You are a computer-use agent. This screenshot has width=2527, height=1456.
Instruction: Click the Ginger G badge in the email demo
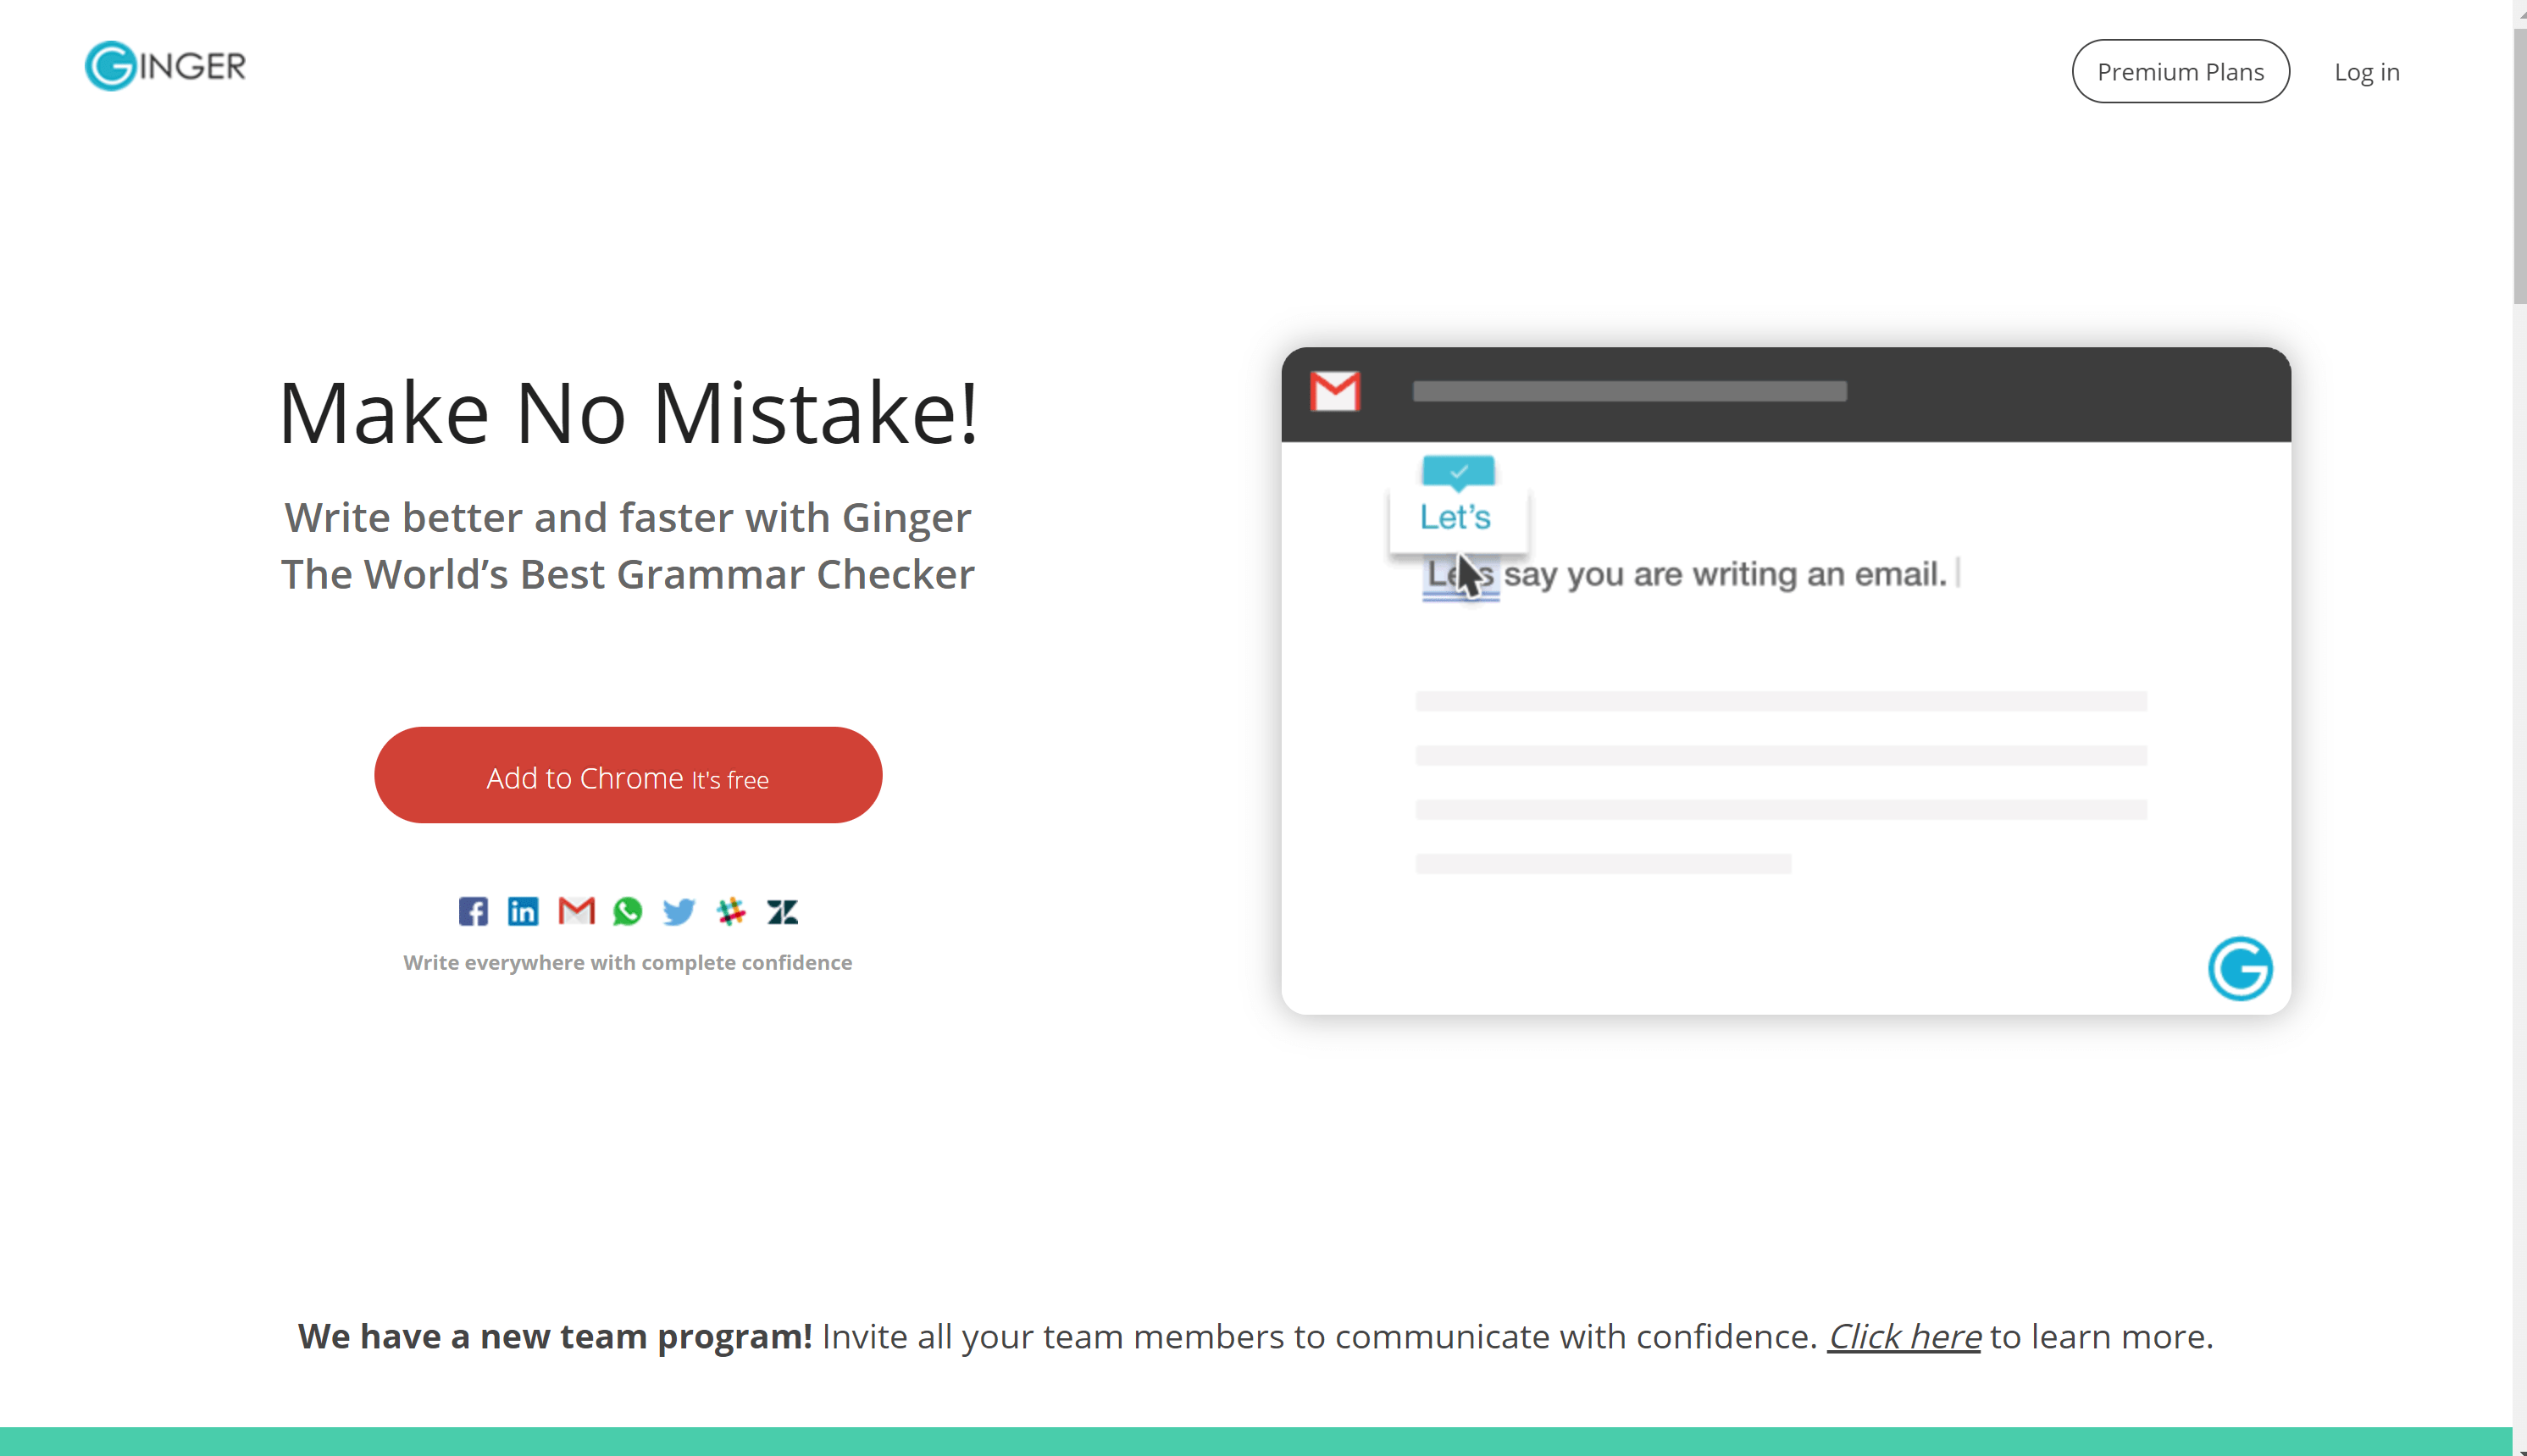(2240, 968)
